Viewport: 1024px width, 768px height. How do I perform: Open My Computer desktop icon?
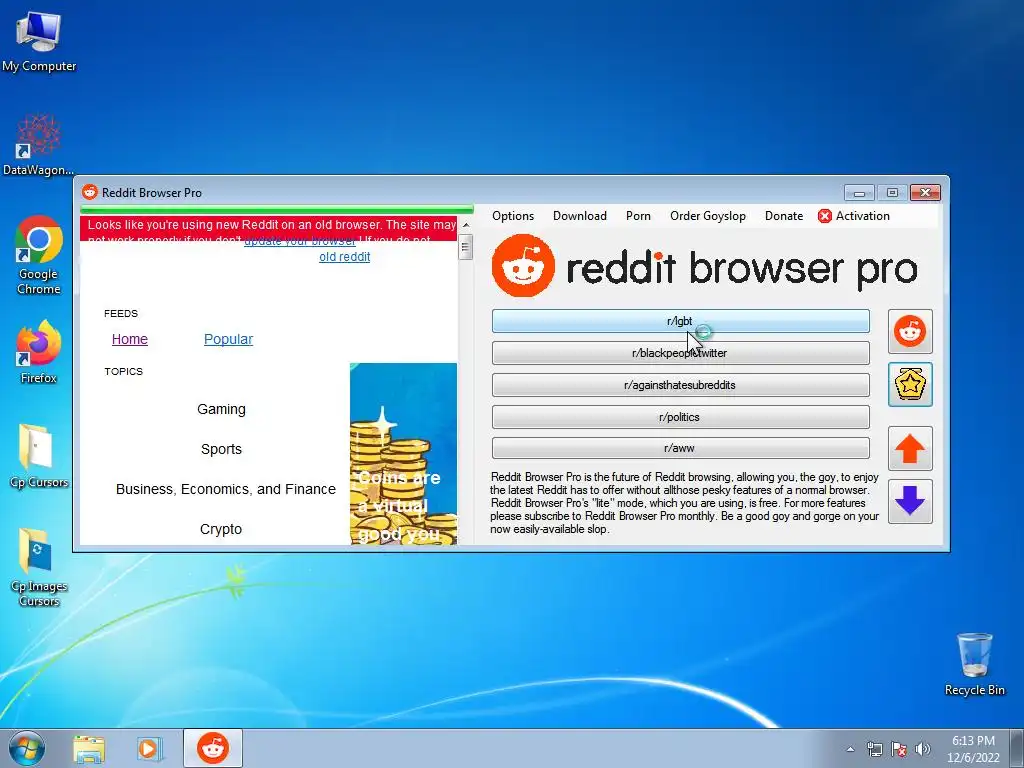coord(39,40)
